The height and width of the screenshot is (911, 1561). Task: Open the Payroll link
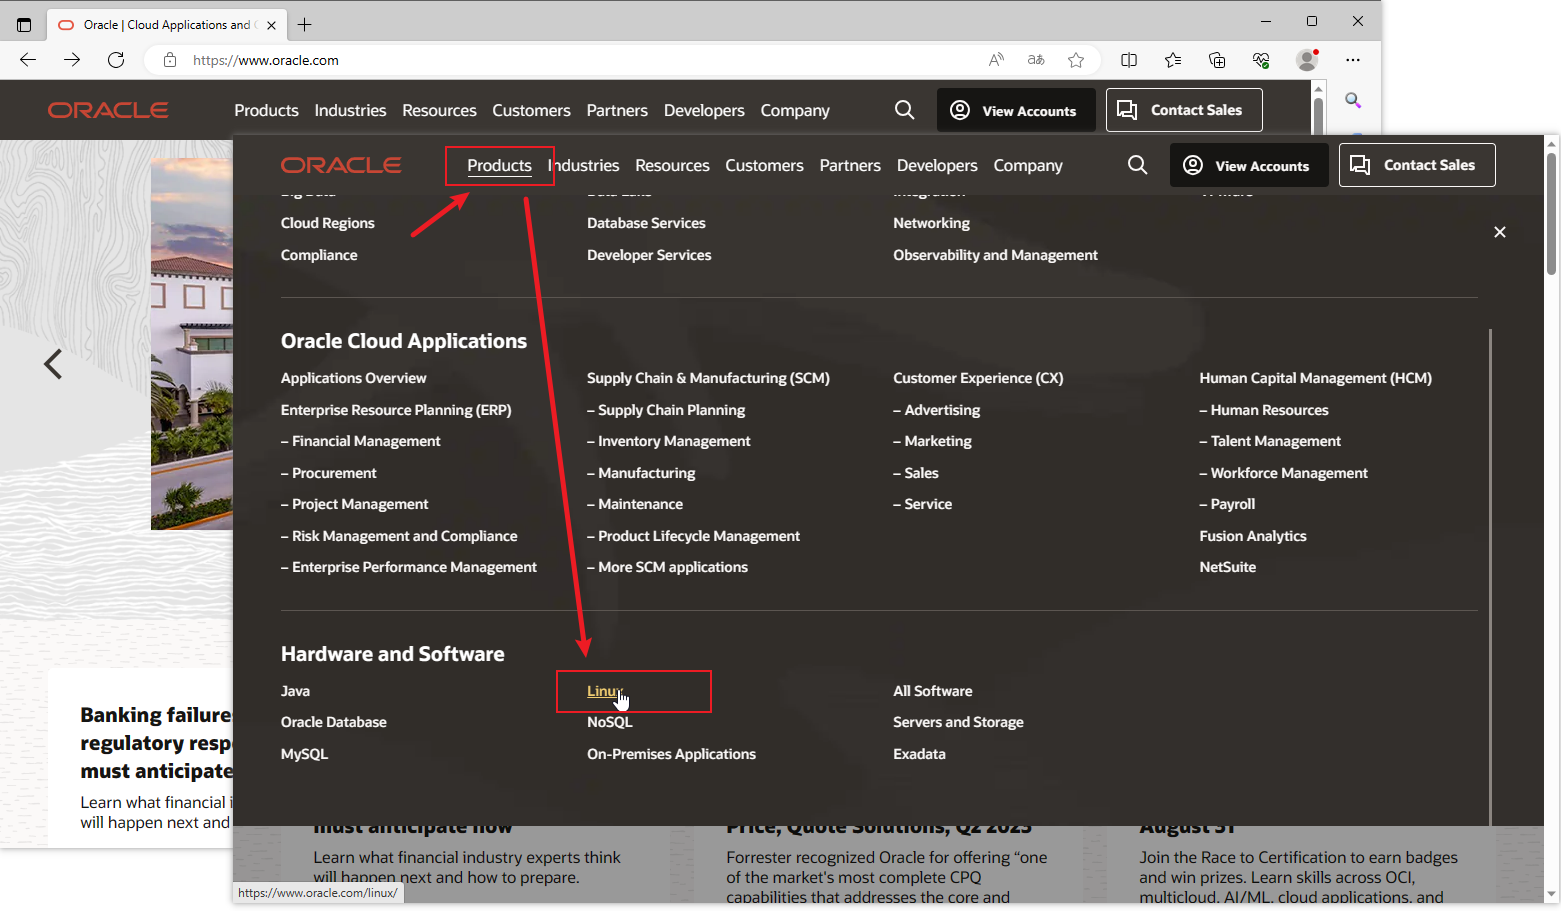1227,504
